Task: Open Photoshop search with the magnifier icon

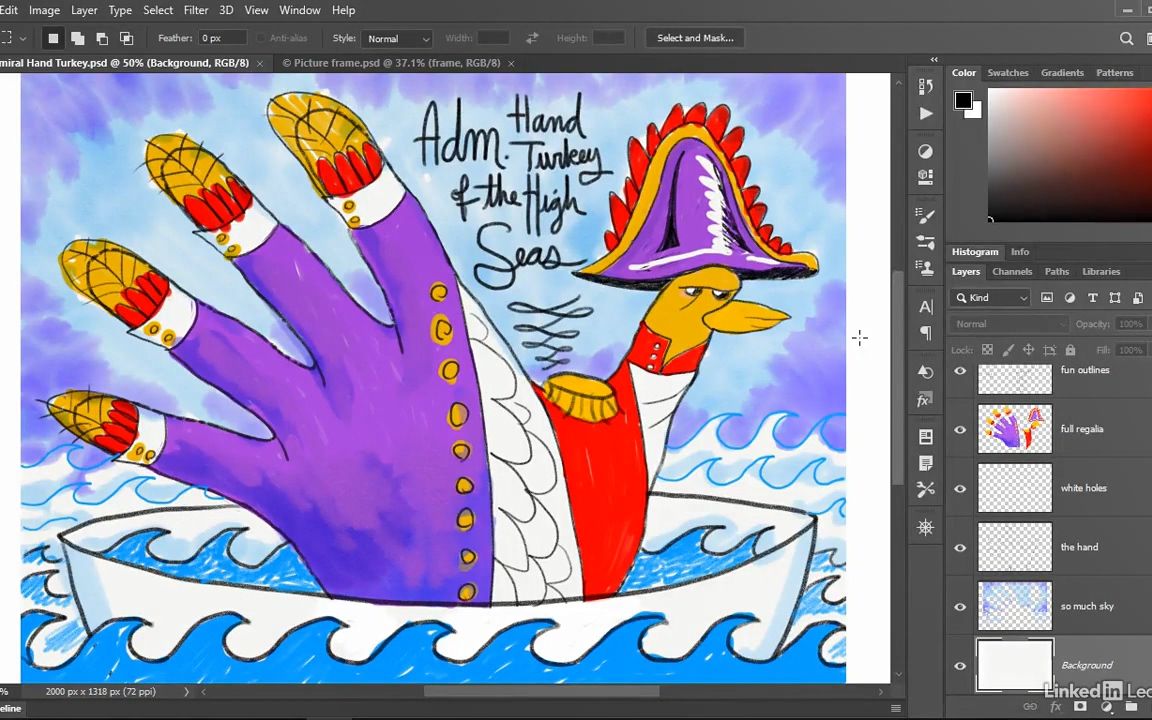Action: click(1127, 38)
